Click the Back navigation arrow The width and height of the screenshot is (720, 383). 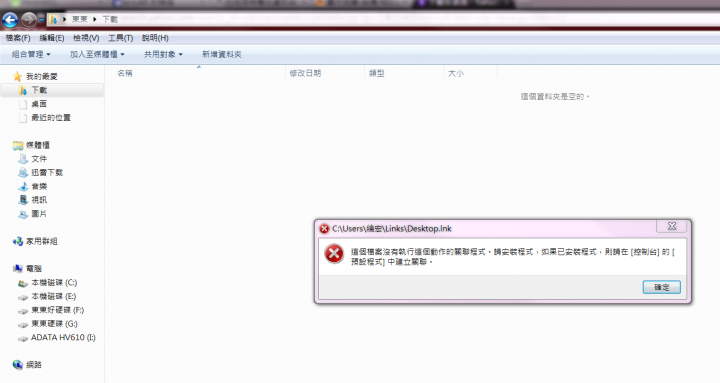[10, 20]
